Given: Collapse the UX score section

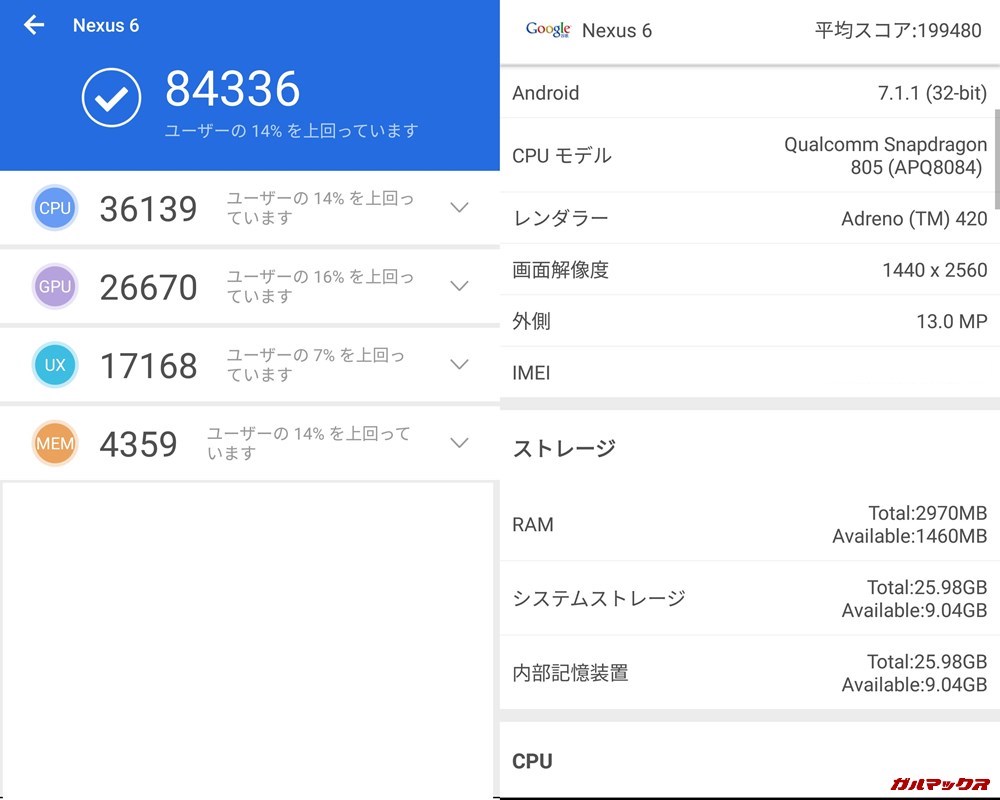Looking at the screenshot, I should [459, 365].
